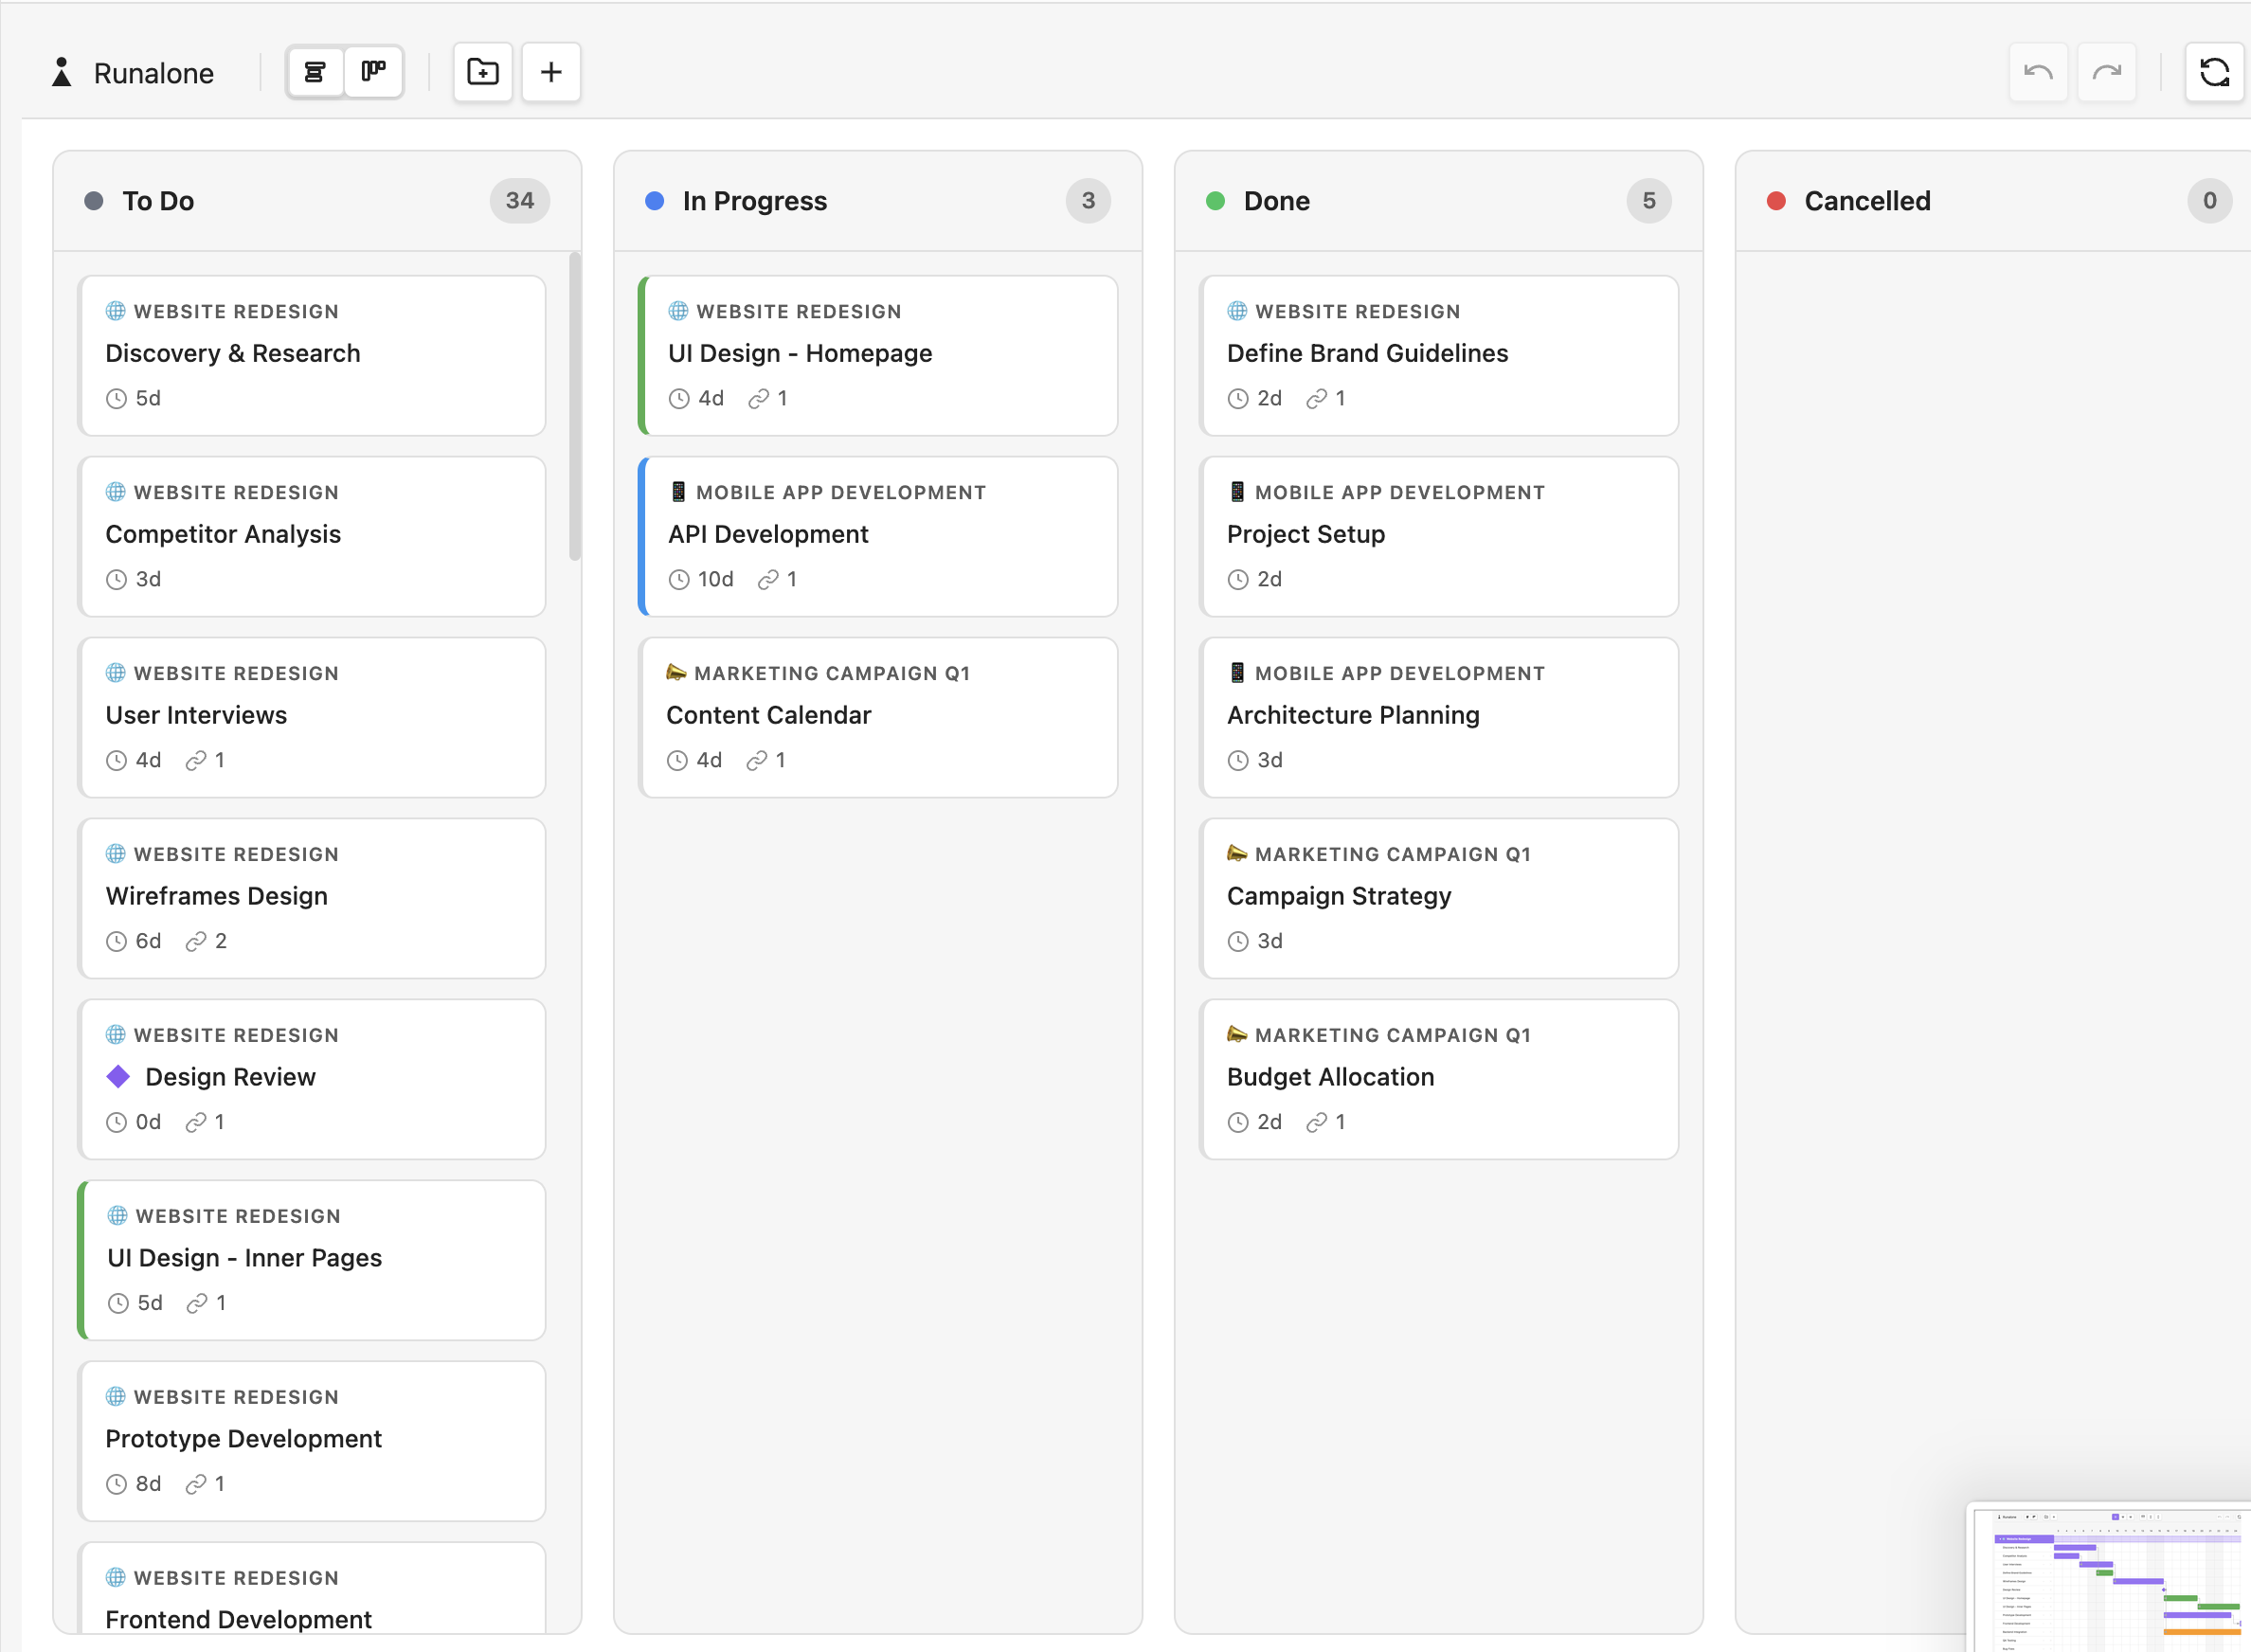Screen dimensions: 2251x1652
Task: Click the link icon on Wireframes Design card
Action: tap(195, 941)
